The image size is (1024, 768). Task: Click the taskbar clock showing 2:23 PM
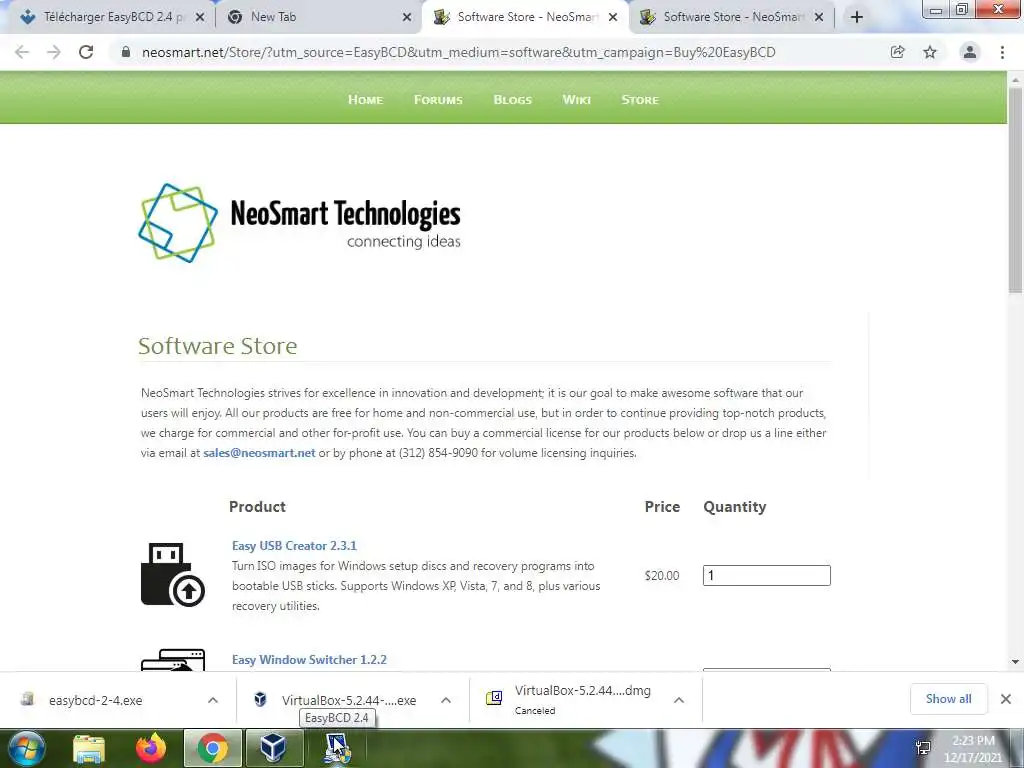tap(973, 748)
